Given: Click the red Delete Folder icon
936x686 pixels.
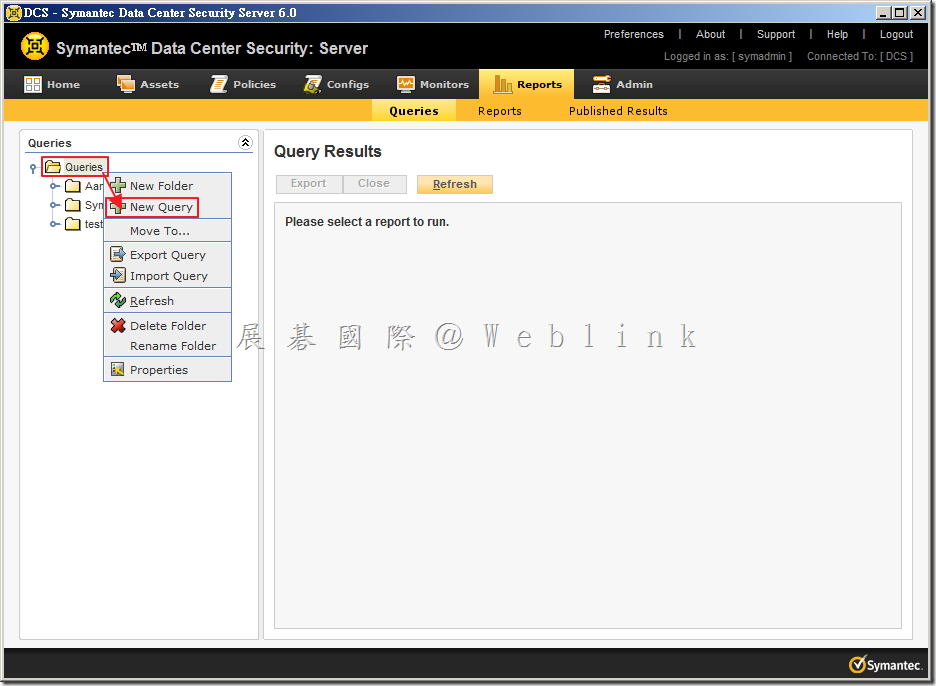Looking at the screenshot, I should 118,325.
